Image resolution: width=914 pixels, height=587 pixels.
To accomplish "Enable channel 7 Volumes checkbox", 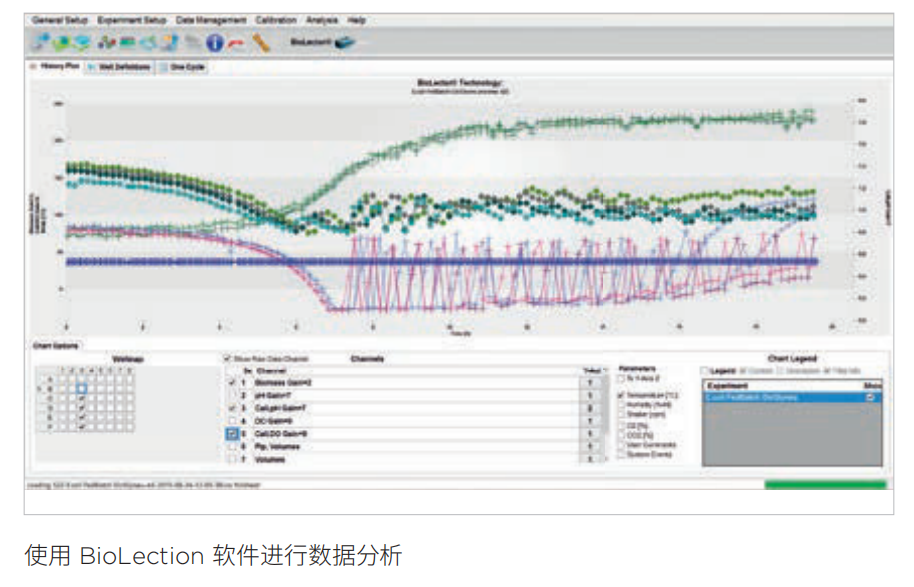I will coord(232,459).
